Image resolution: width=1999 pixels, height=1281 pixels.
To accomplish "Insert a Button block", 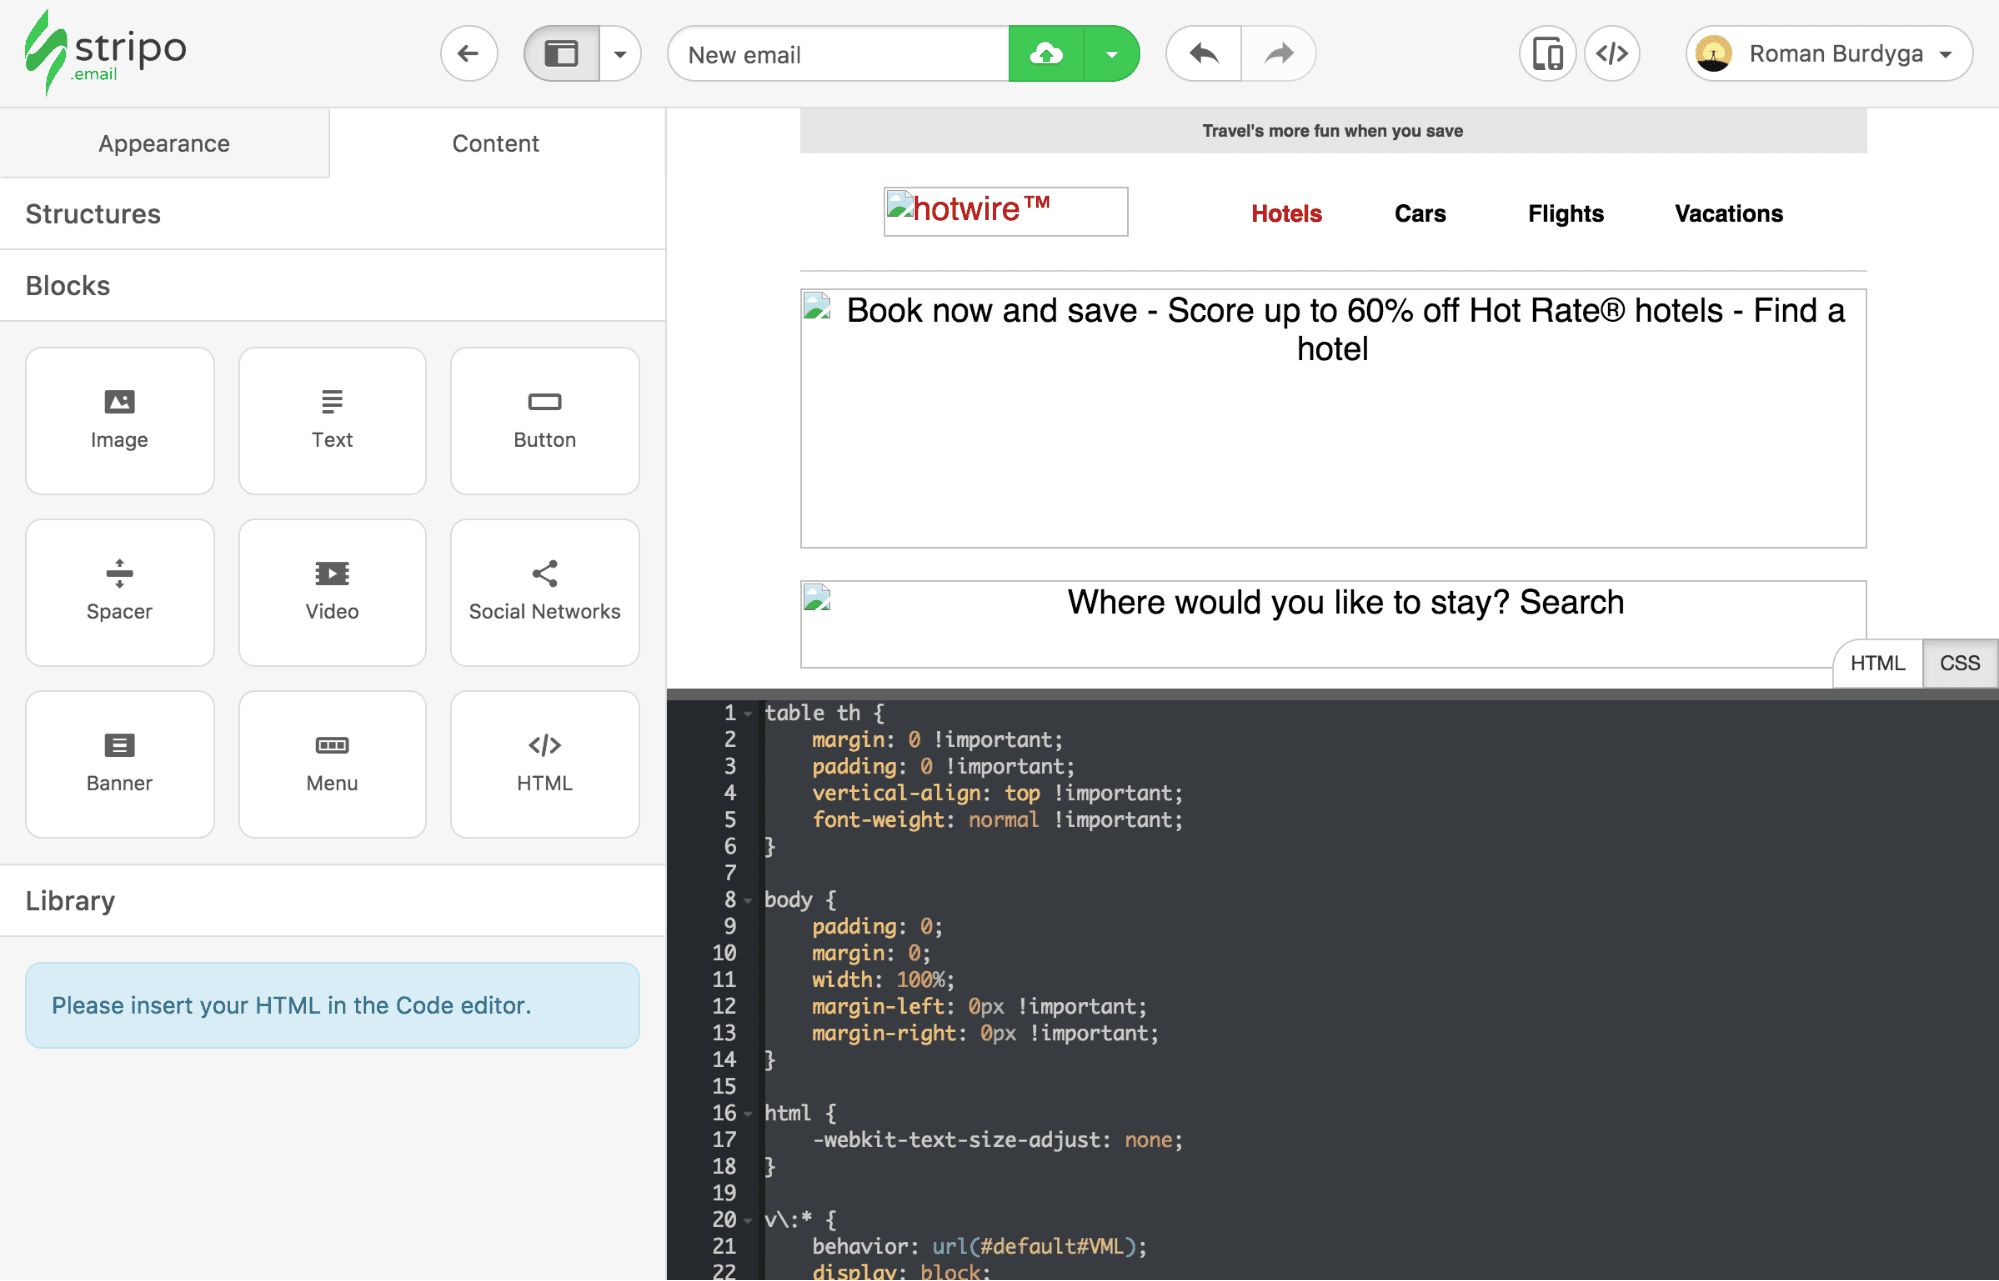I will pos(543,420).
